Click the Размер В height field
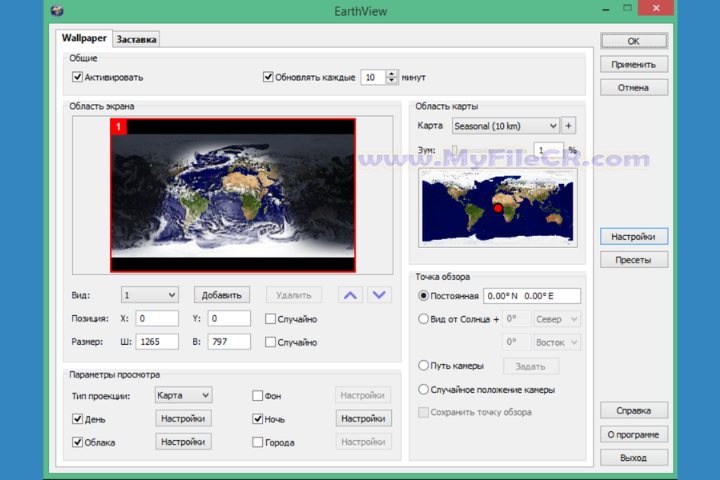 (229, 342)
